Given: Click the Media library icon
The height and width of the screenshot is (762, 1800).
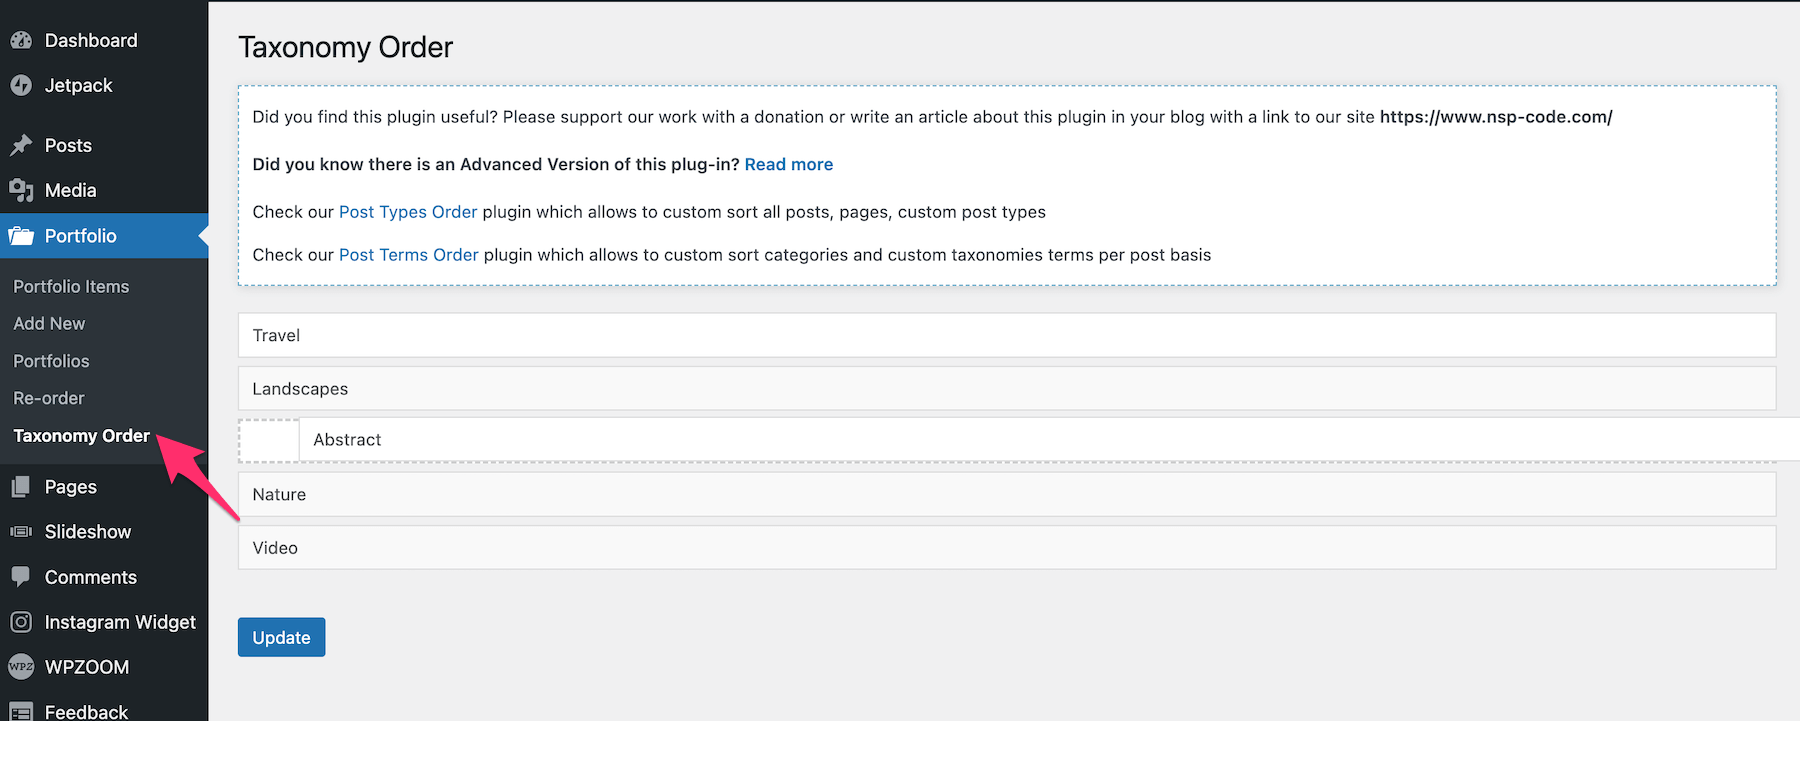Looking at the screenshot, I should click(21, 190).
